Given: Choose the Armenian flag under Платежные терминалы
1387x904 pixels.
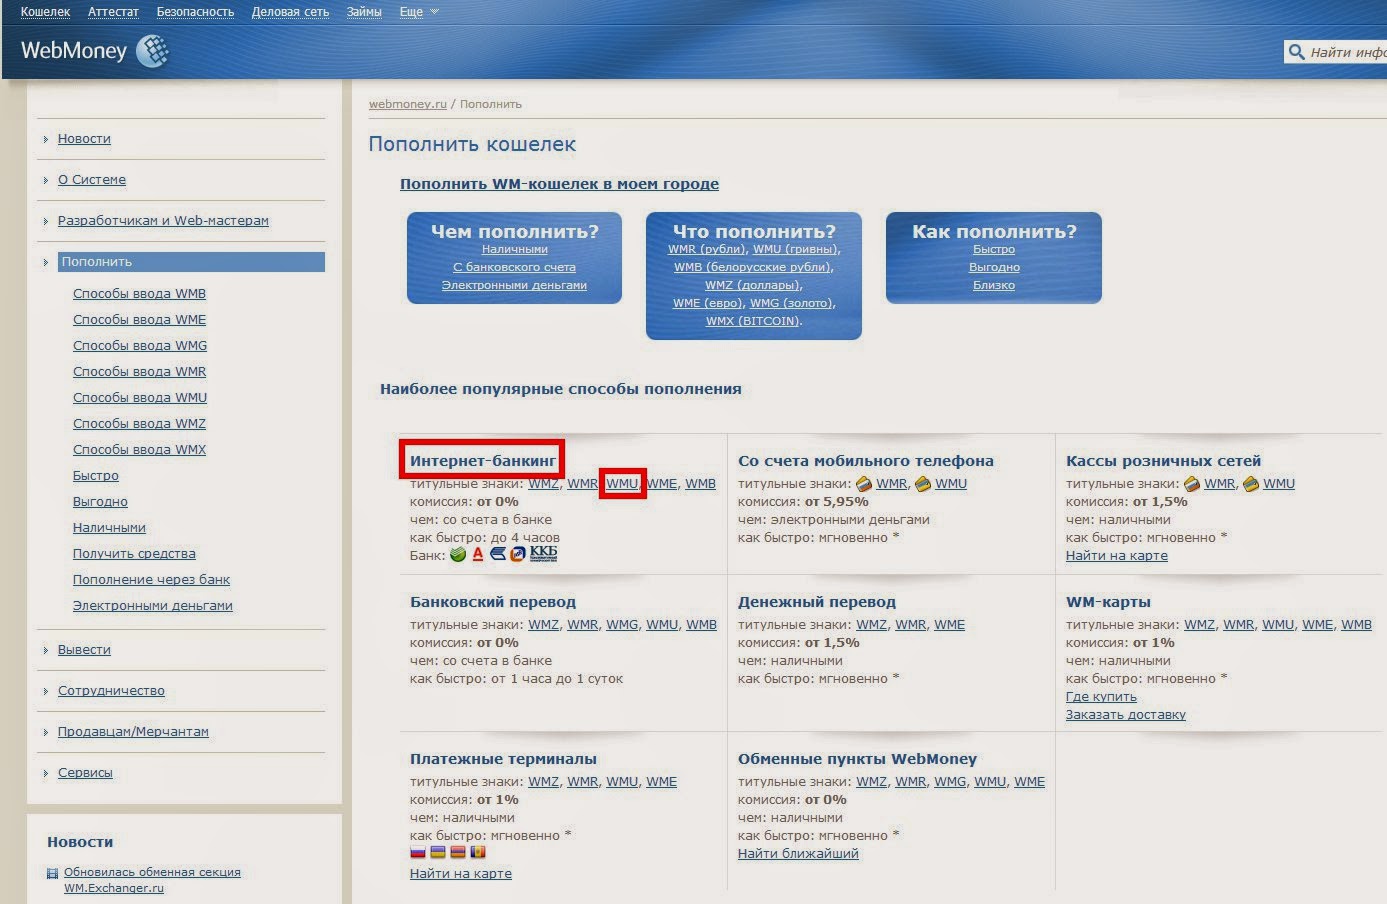Looking at the screenshot, I should (458, 852).
